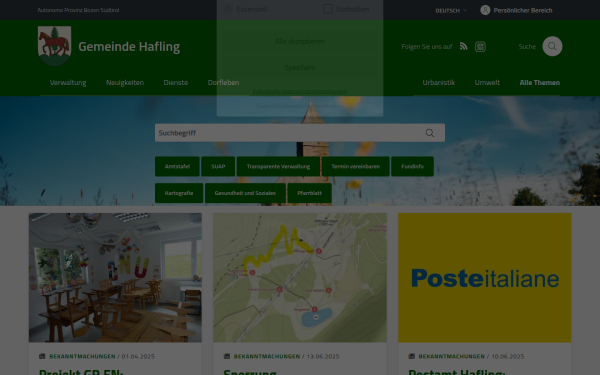Click calendar icon of 13.06.2025 Bekanntmachungen post
This screenshot has width=600, height=375.
tap(227, 356)
